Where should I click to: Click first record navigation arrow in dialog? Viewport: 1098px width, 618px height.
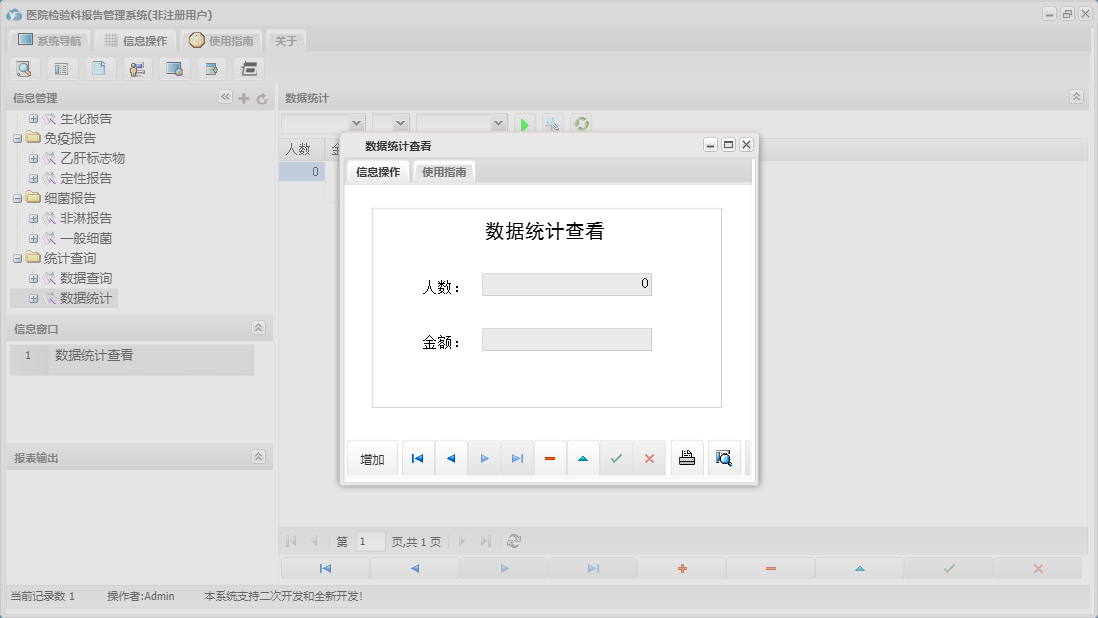point(417,457)
